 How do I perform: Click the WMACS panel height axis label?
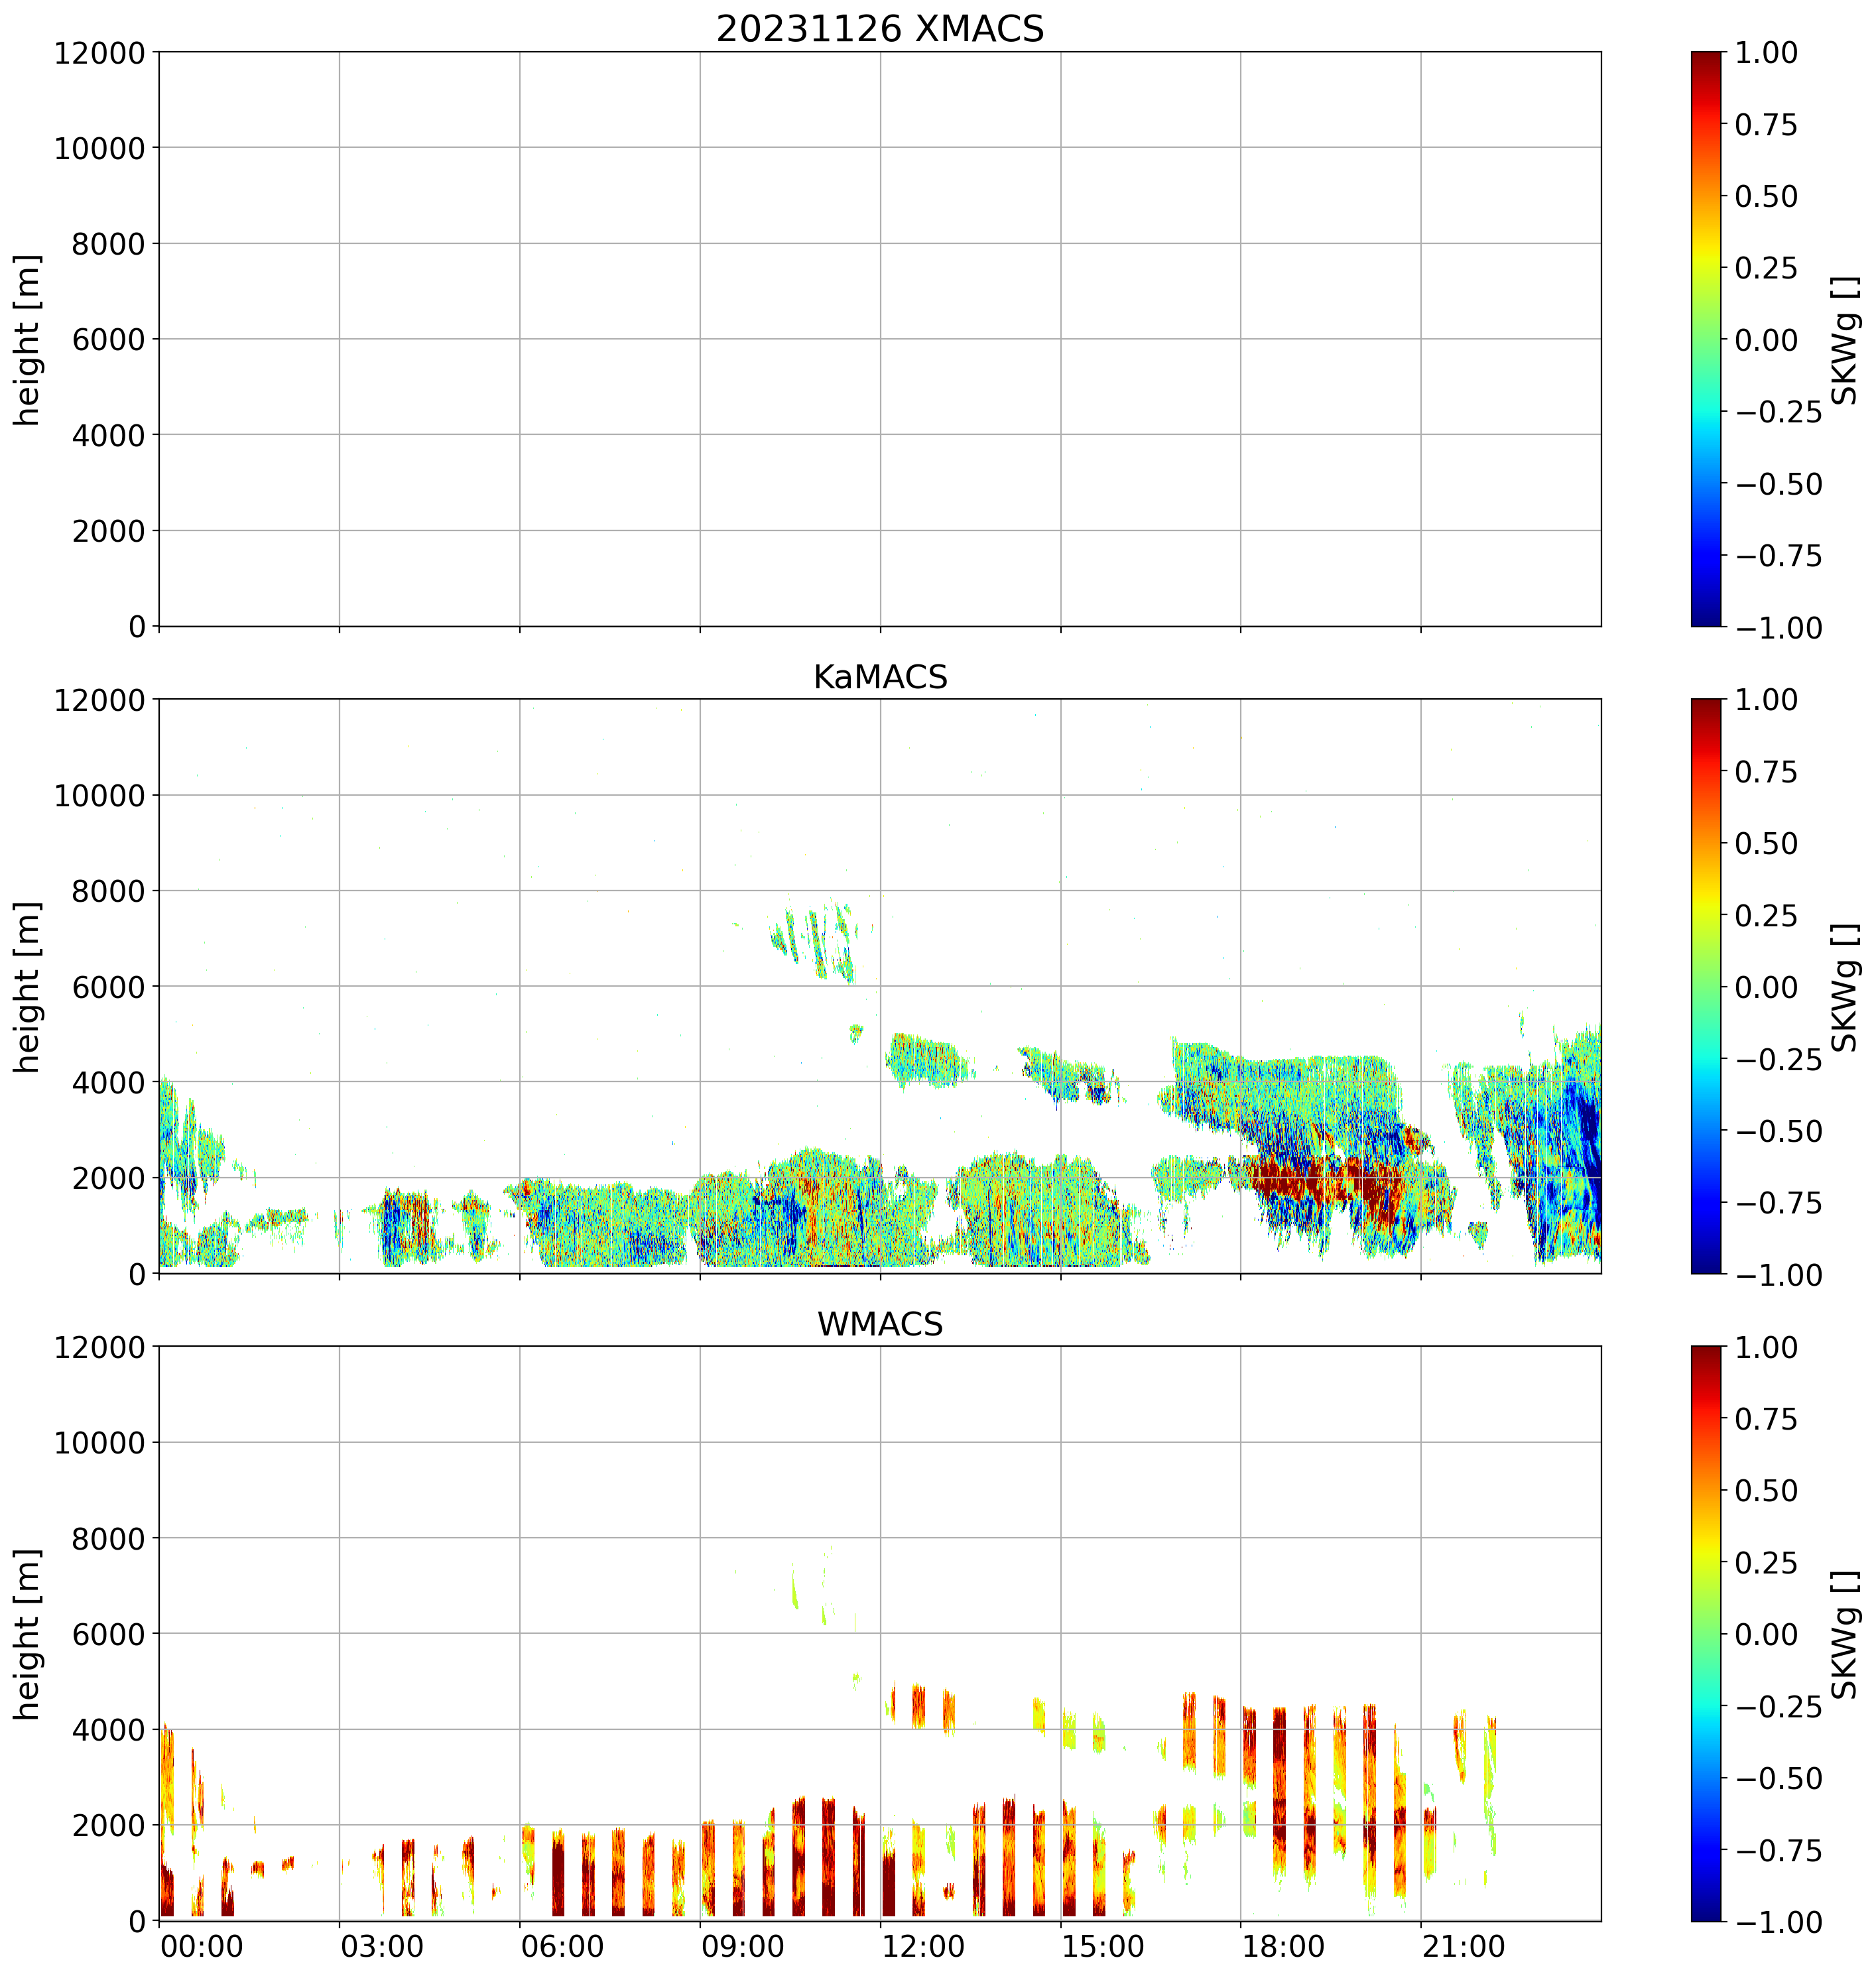(28, 1633)
